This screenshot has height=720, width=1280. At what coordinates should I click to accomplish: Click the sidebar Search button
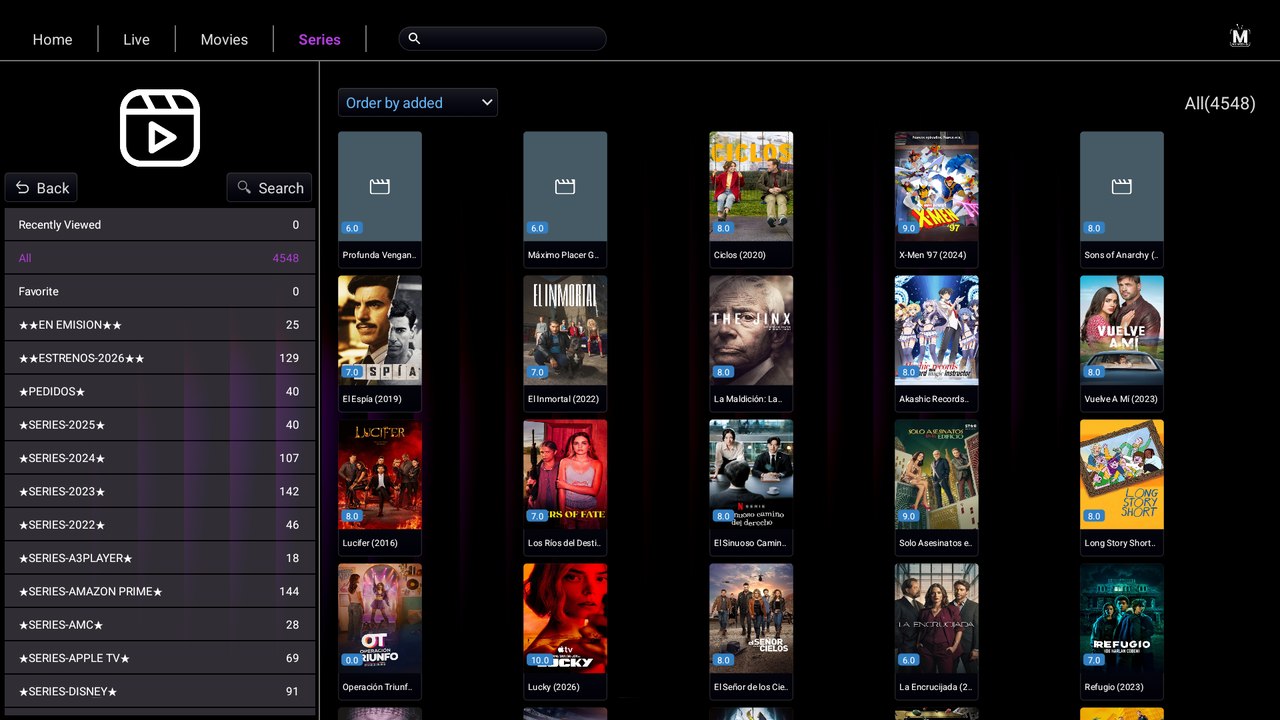(269, 188)
